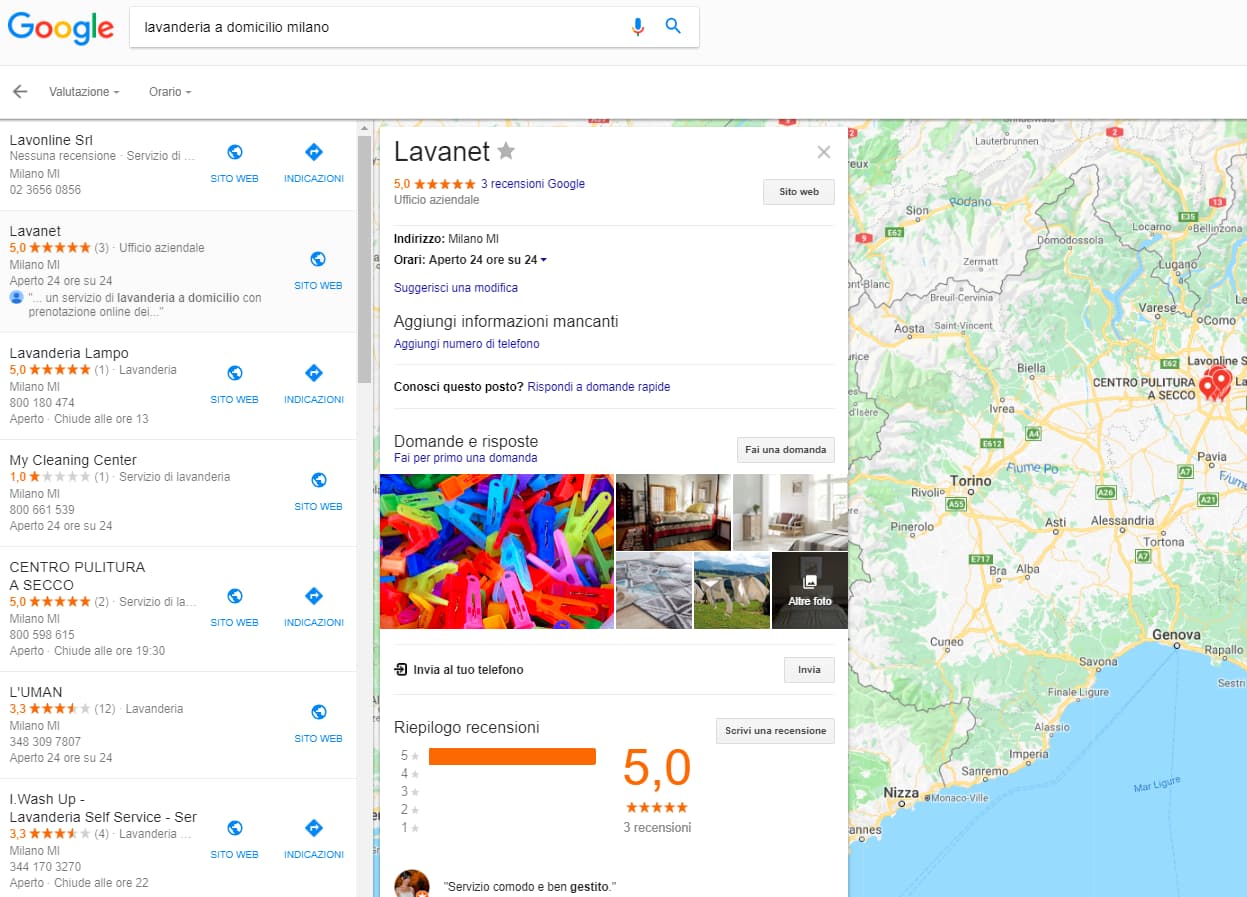
Task: Start voice search with microphone icon
Action: tap(638, 27)
